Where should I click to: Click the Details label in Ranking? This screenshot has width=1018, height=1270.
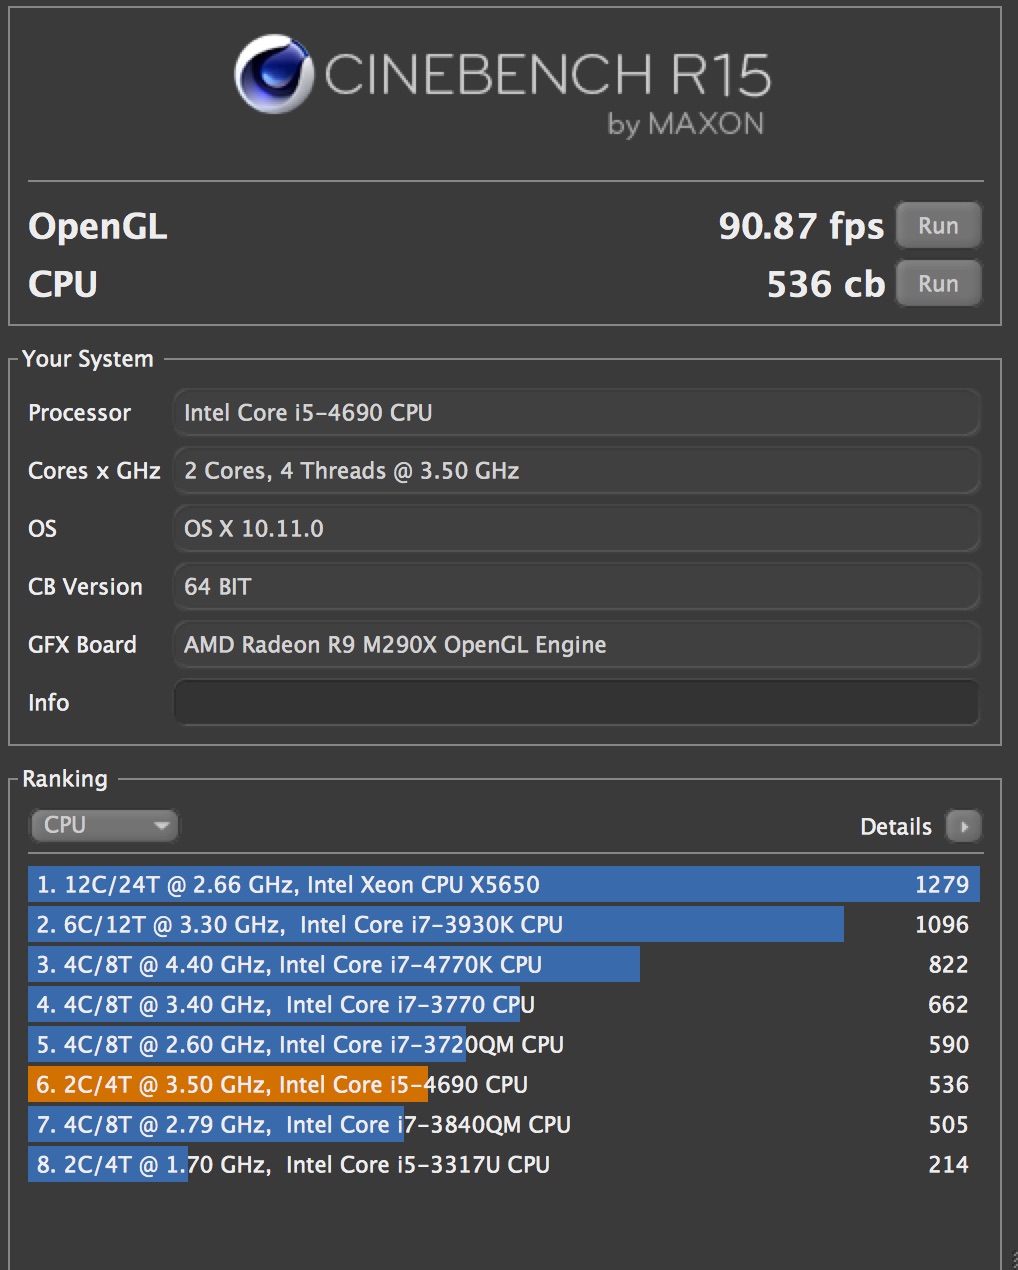[x=896, y=827]
